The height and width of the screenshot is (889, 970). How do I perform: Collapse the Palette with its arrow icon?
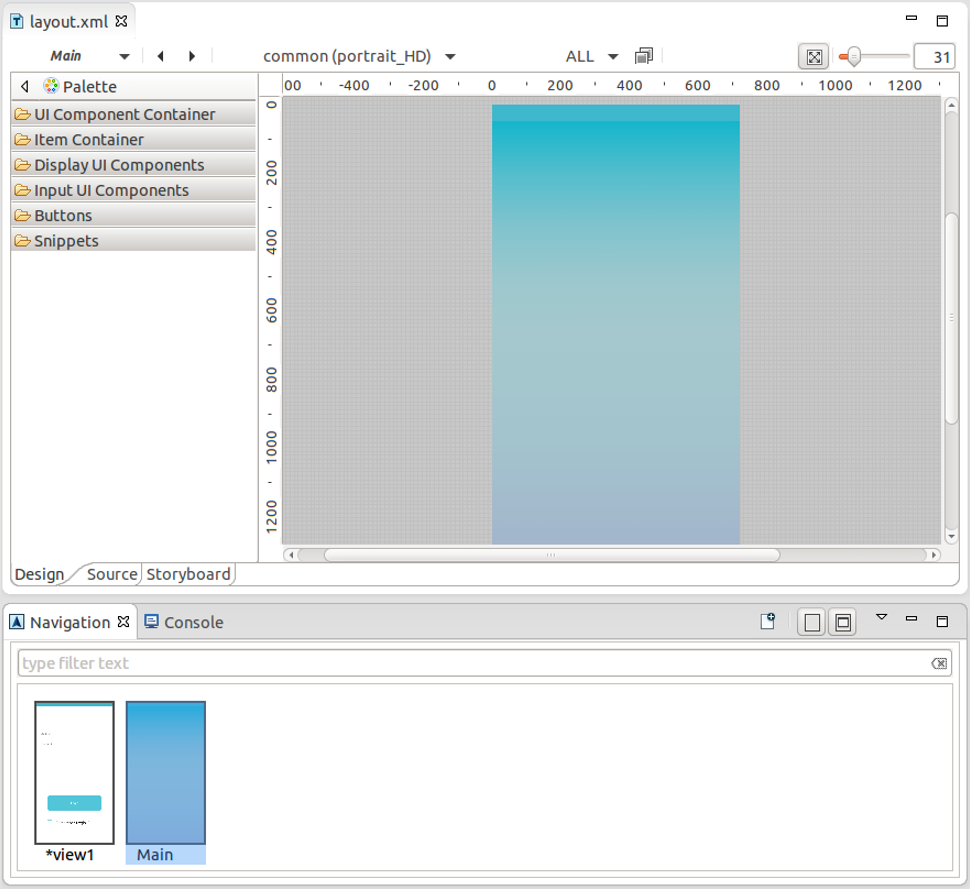coord(25,87)
